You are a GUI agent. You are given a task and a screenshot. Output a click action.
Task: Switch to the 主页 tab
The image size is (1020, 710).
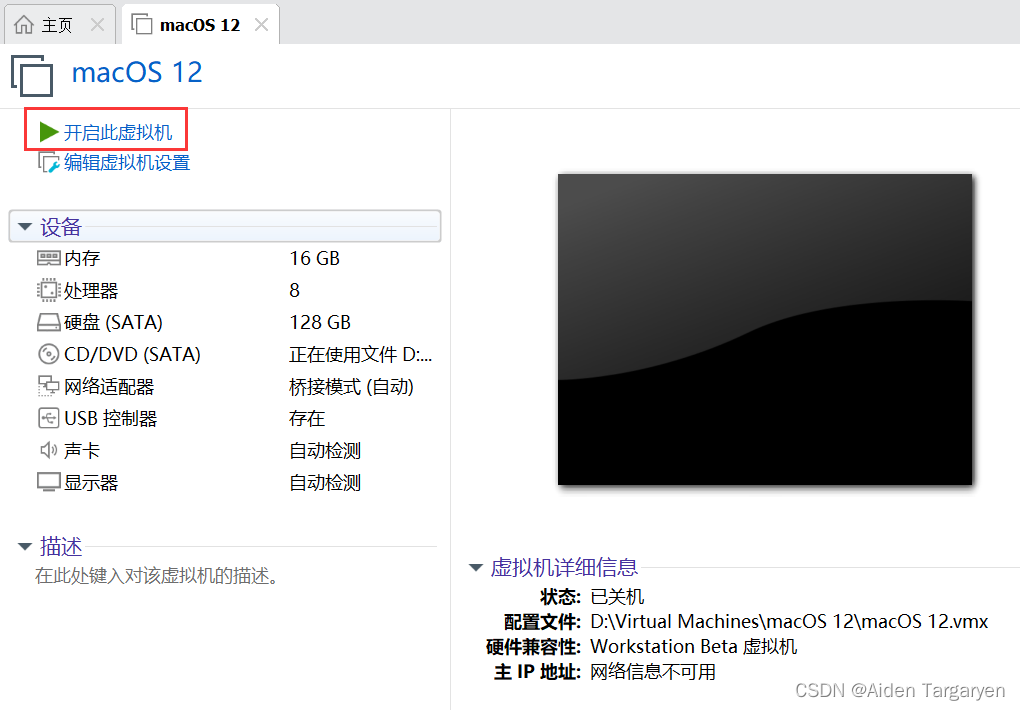(x=60, y=24)
